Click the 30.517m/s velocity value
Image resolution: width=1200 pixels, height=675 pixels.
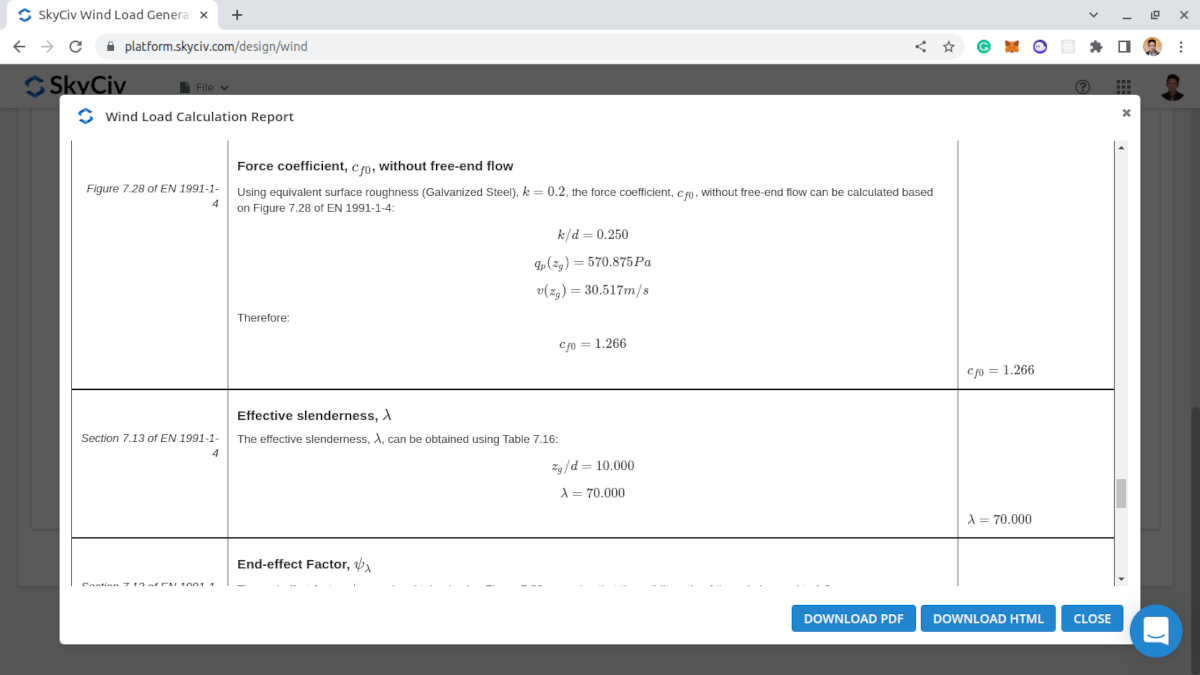618,290
